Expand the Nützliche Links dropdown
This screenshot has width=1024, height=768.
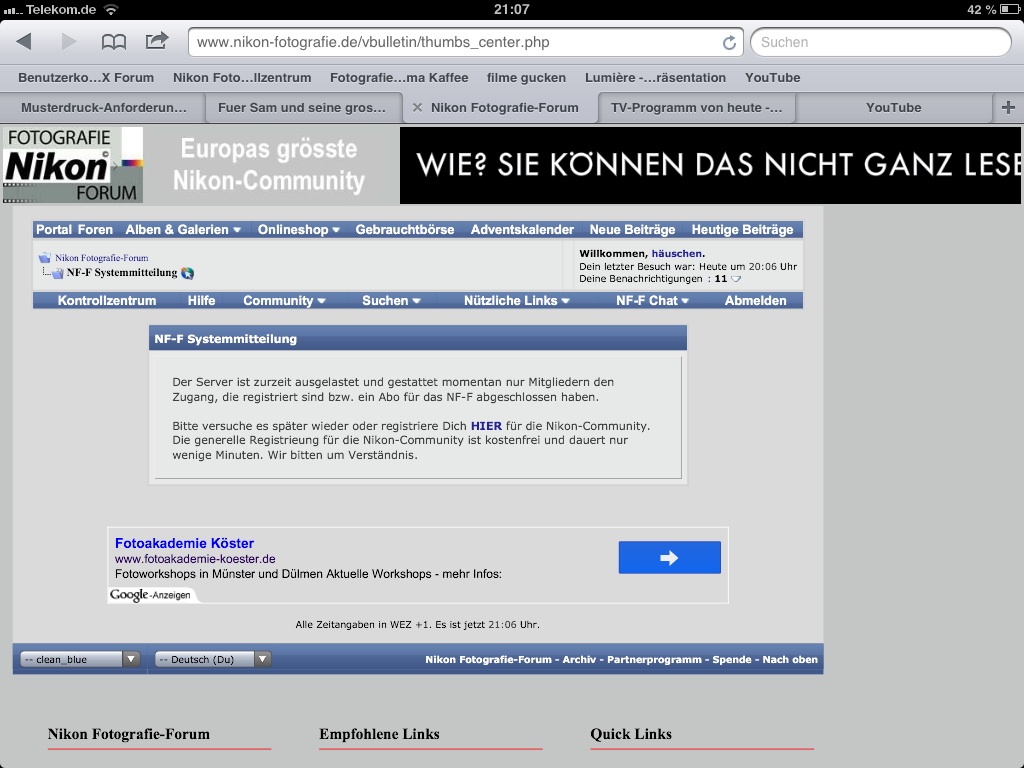point(517,300)
